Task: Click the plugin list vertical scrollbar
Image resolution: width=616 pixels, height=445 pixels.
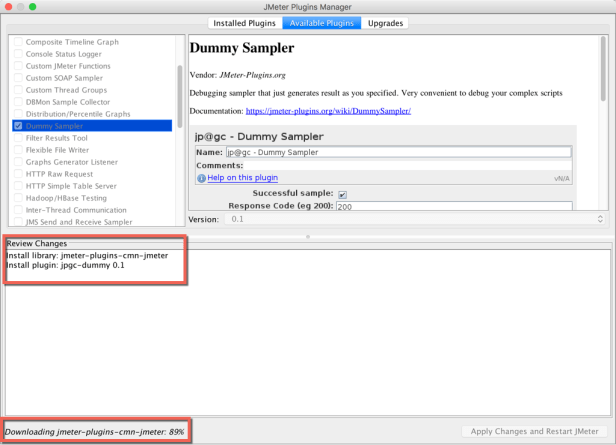Action: click(x=180, y=97)
